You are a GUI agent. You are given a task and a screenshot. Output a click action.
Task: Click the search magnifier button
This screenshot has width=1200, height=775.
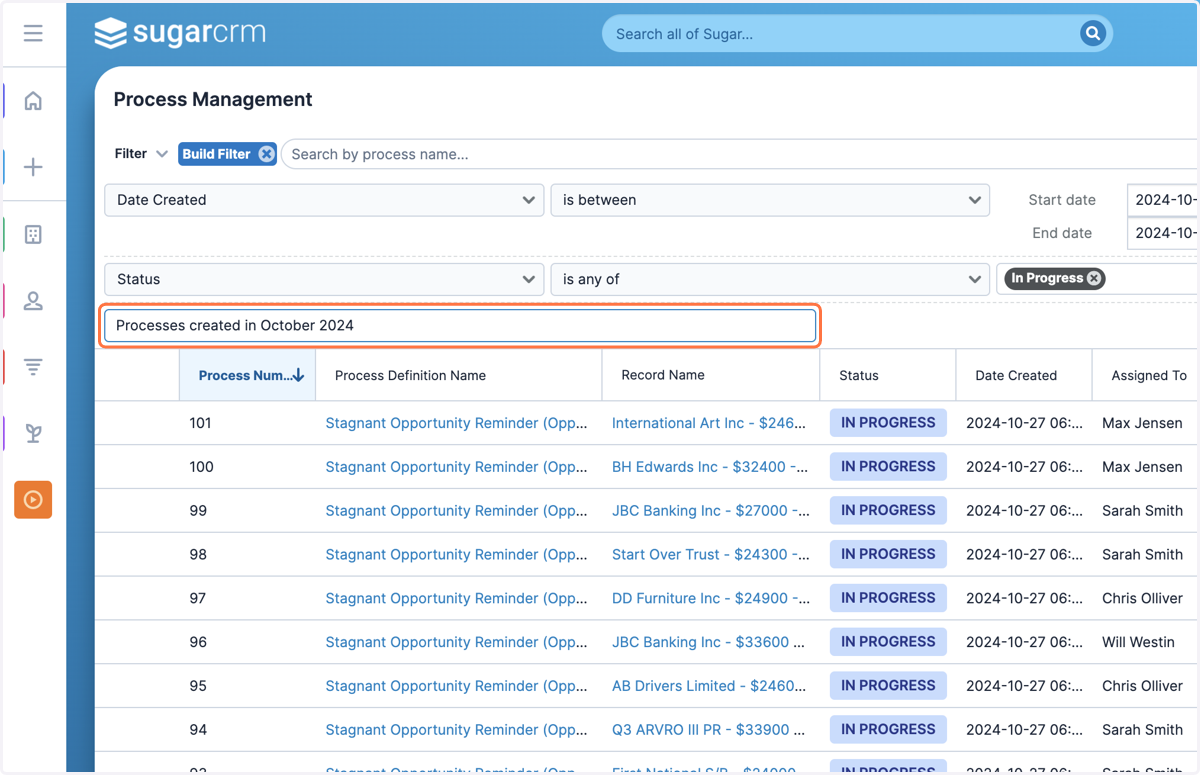pos(1092,34)
